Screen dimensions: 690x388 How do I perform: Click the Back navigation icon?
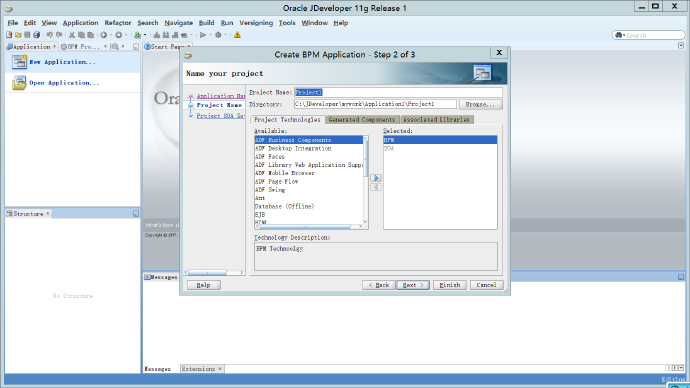tap(103, 35)
